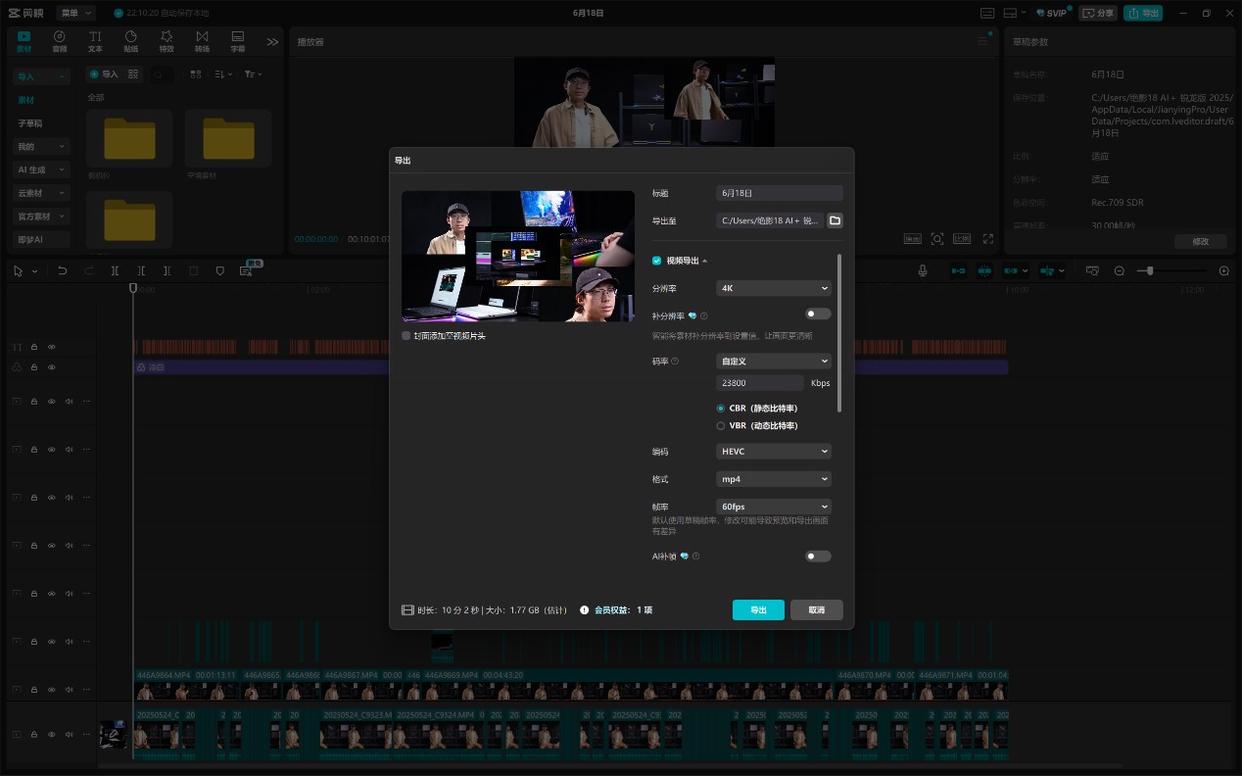Viewport: 1242px width, 776px height.
Task: Open the 帧率 60fps dropdown
Action: point(773,507)
